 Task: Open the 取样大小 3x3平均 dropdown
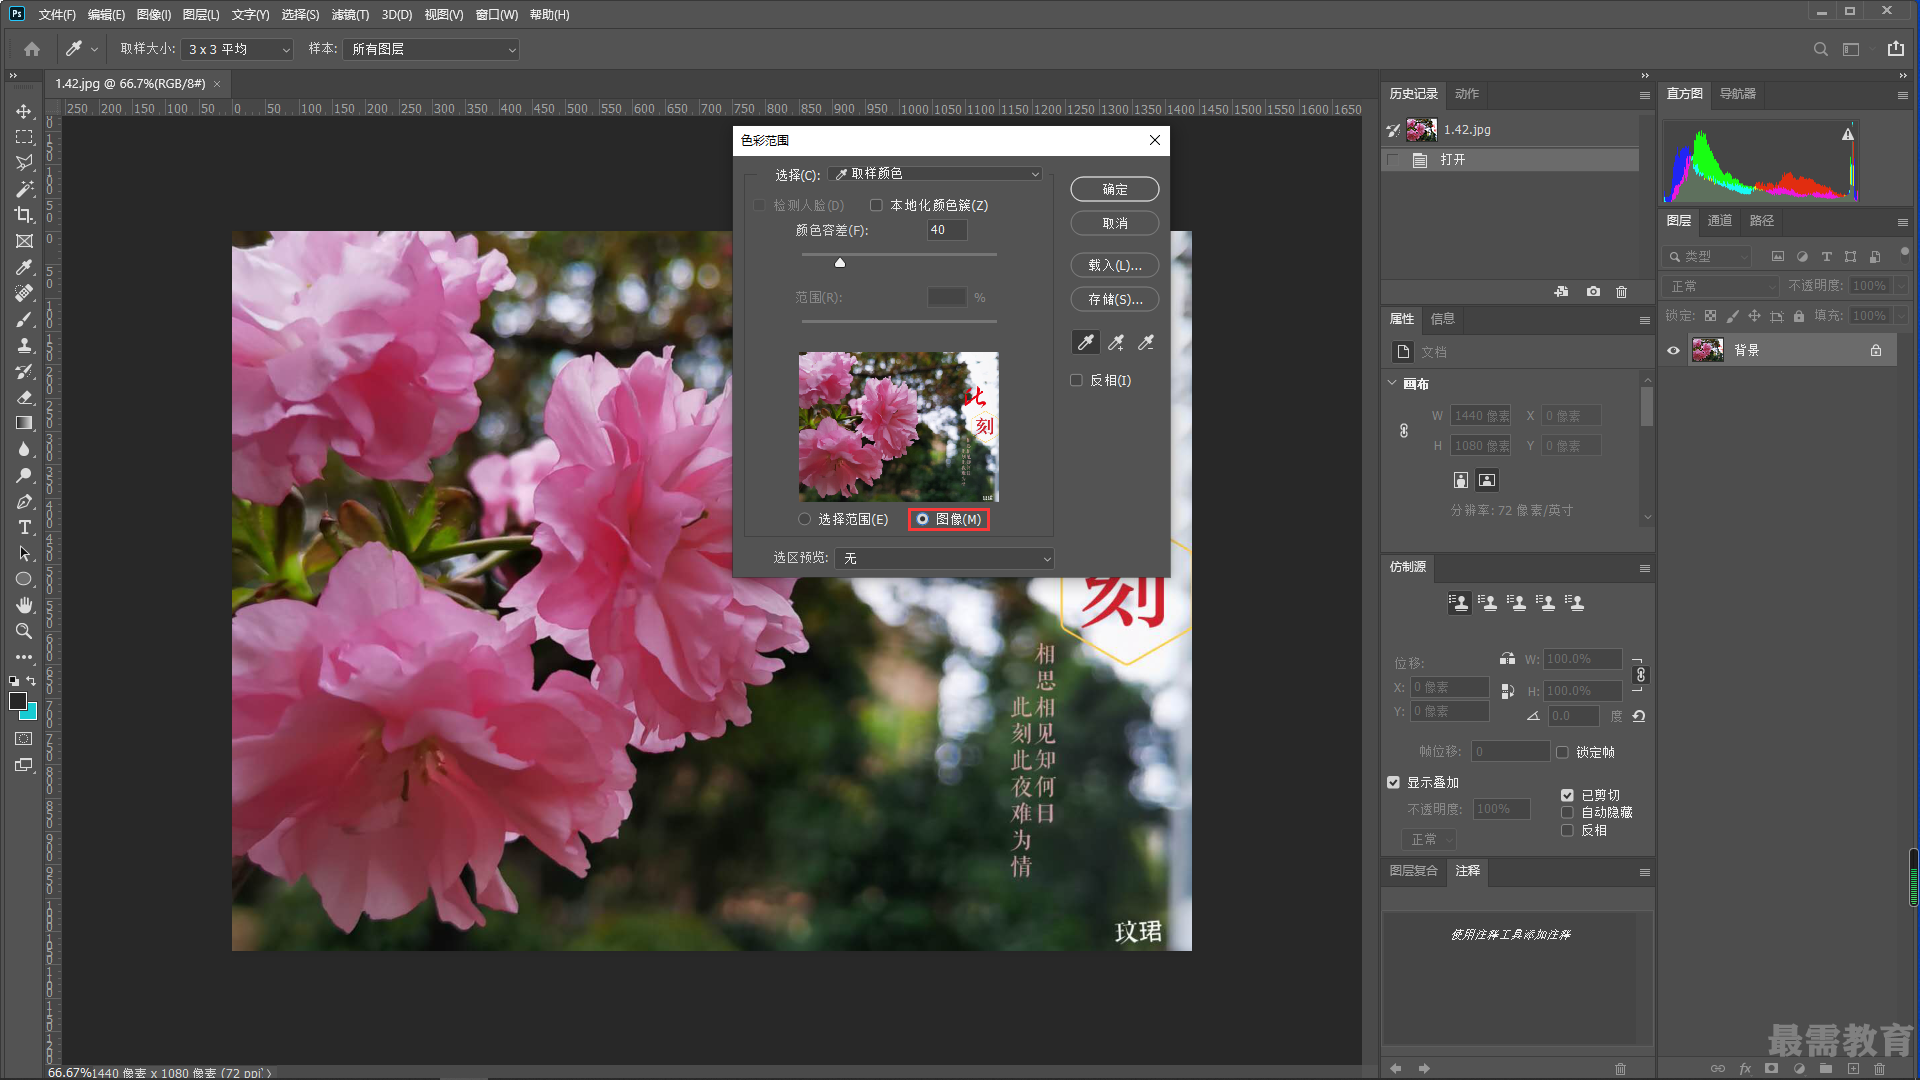pyautogui.click(x=237, y=49)
